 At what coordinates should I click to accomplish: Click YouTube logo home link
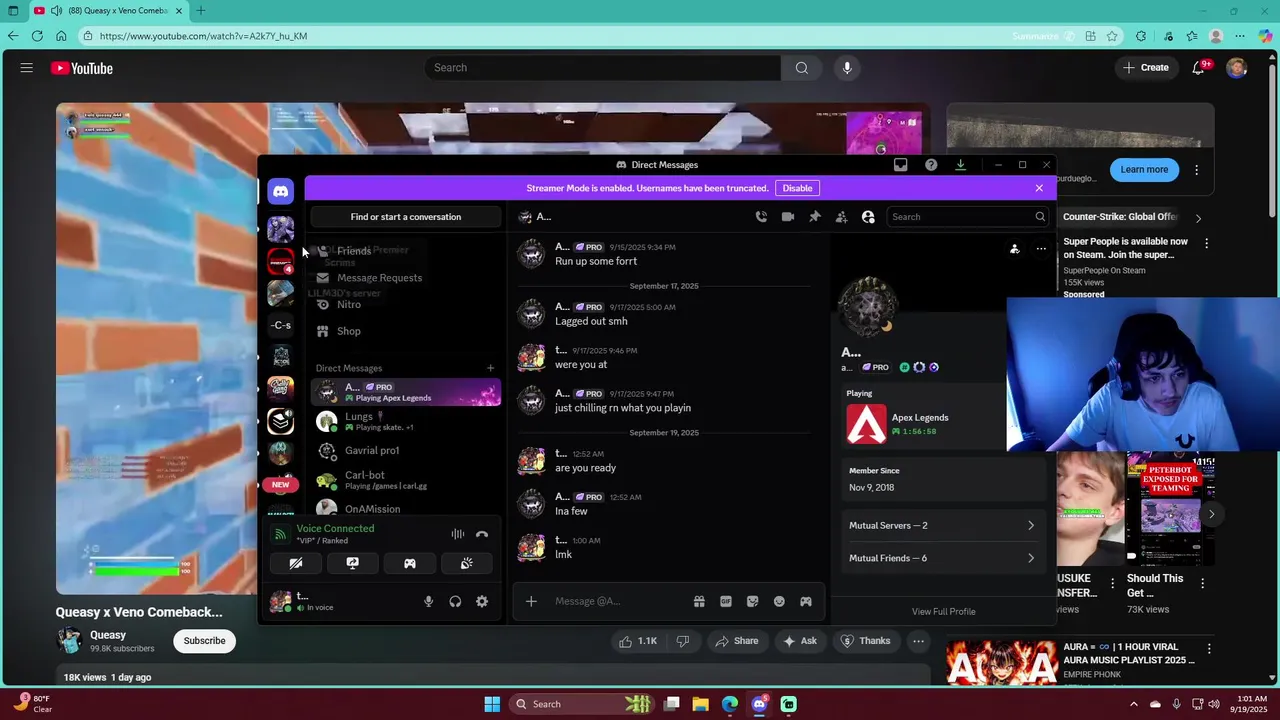point(82,68)
